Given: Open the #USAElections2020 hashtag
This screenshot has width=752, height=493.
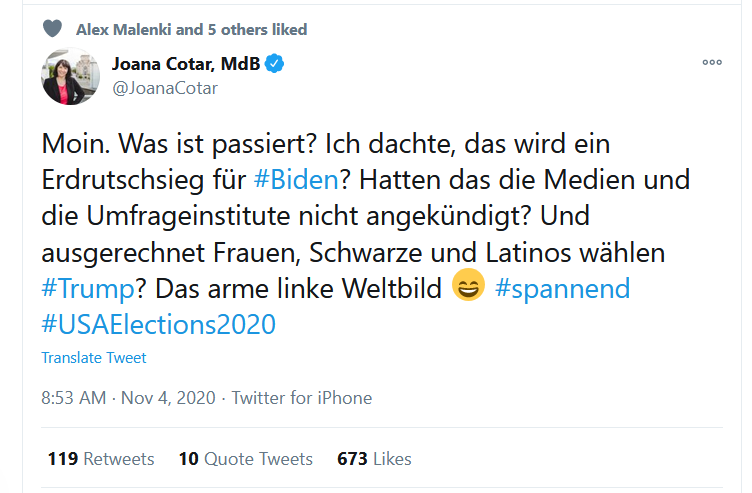Looking at the screenshot, I should coord(158,324).
